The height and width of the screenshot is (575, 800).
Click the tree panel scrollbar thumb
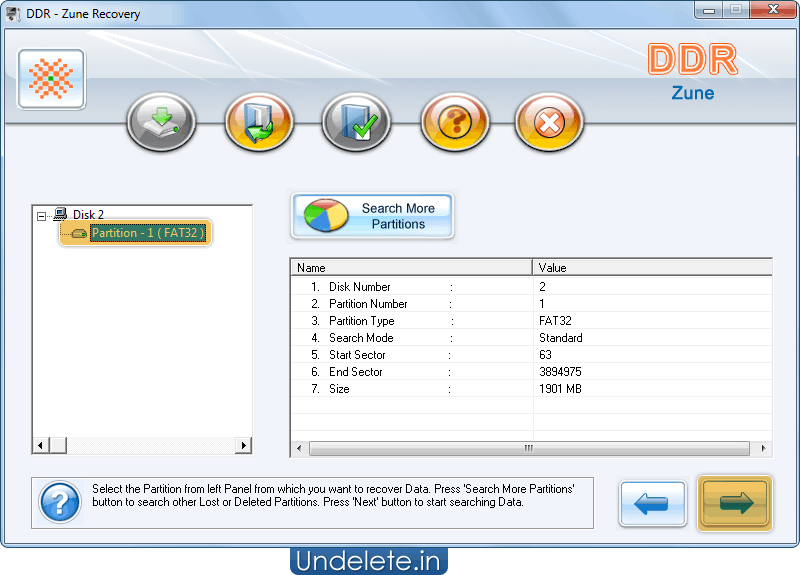(58, 445)
